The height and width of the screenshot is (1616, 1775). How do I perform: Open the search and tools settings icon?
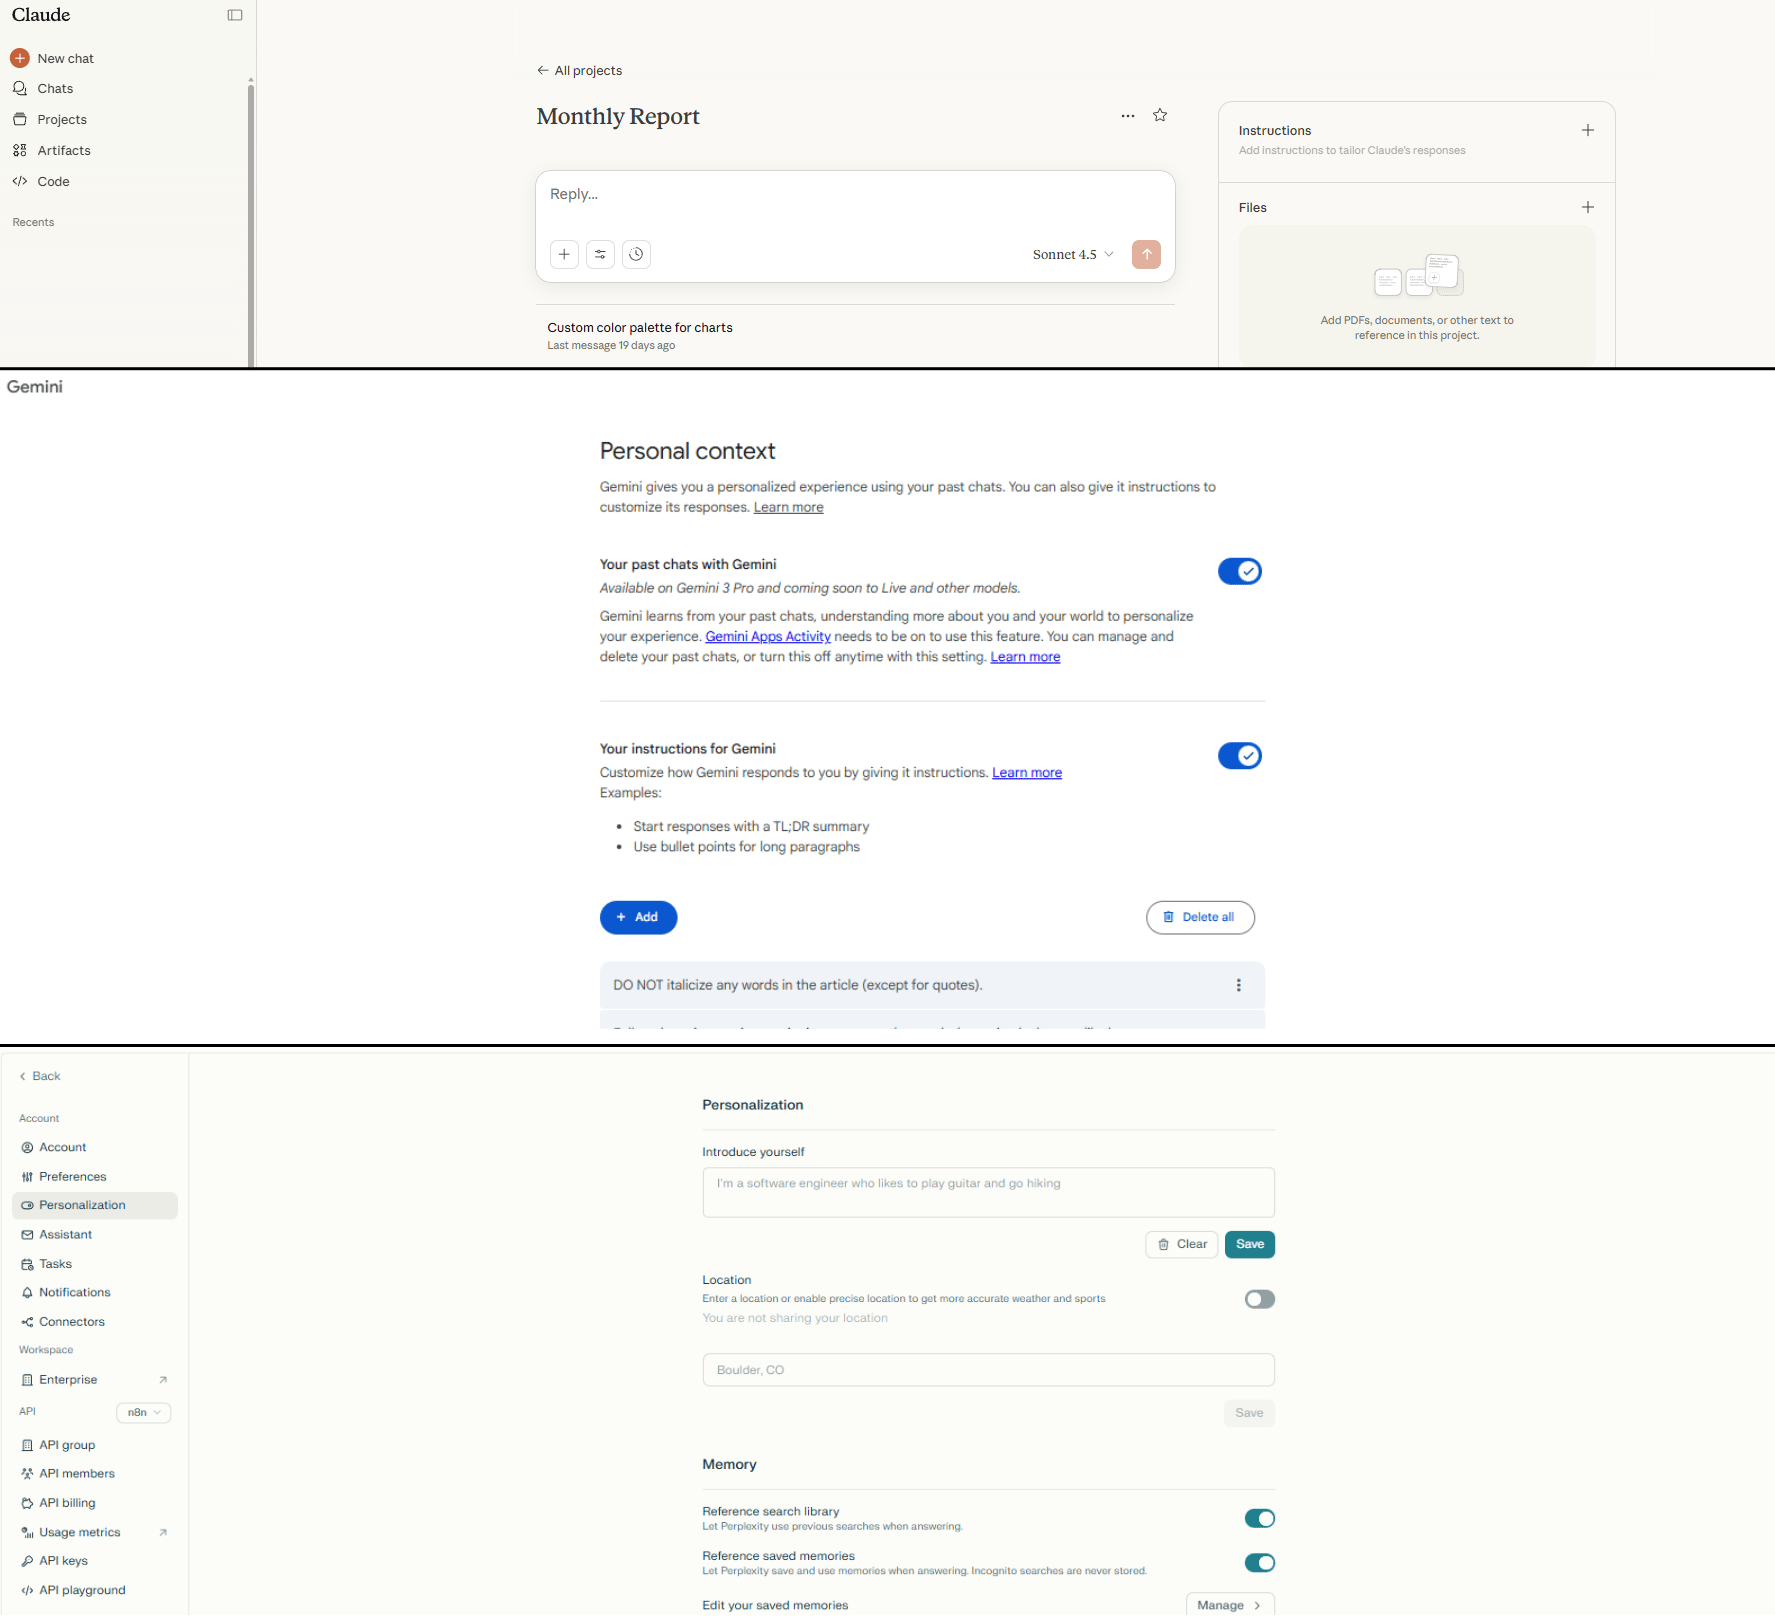click(x=600, y=255)
